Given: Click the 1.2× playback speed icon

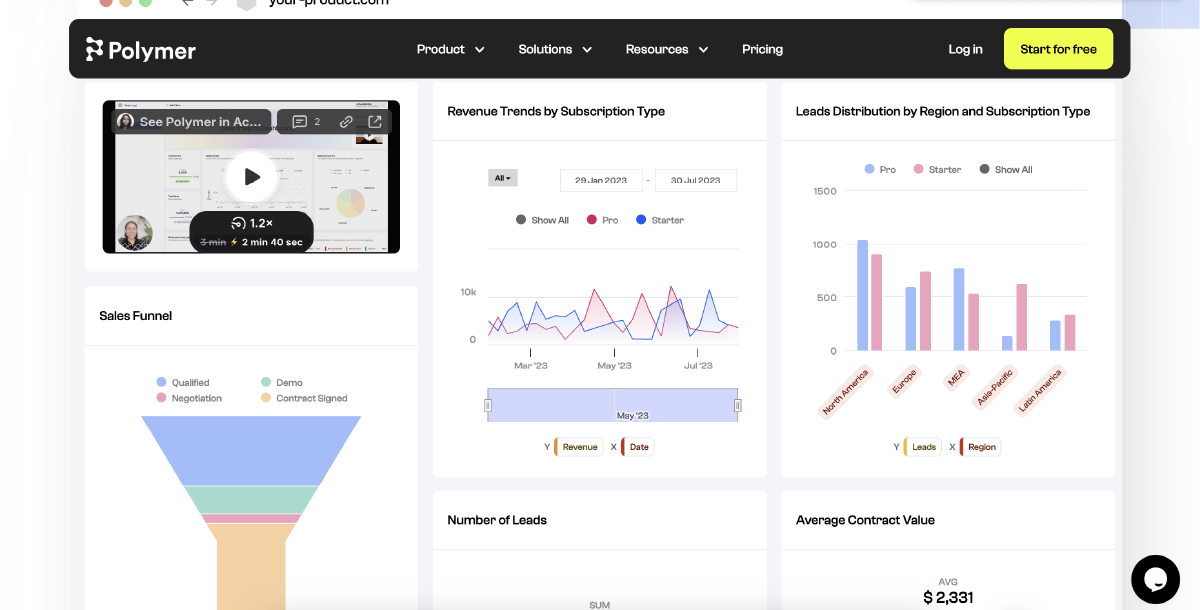Looking at the screenshot, I should (239, 223).
